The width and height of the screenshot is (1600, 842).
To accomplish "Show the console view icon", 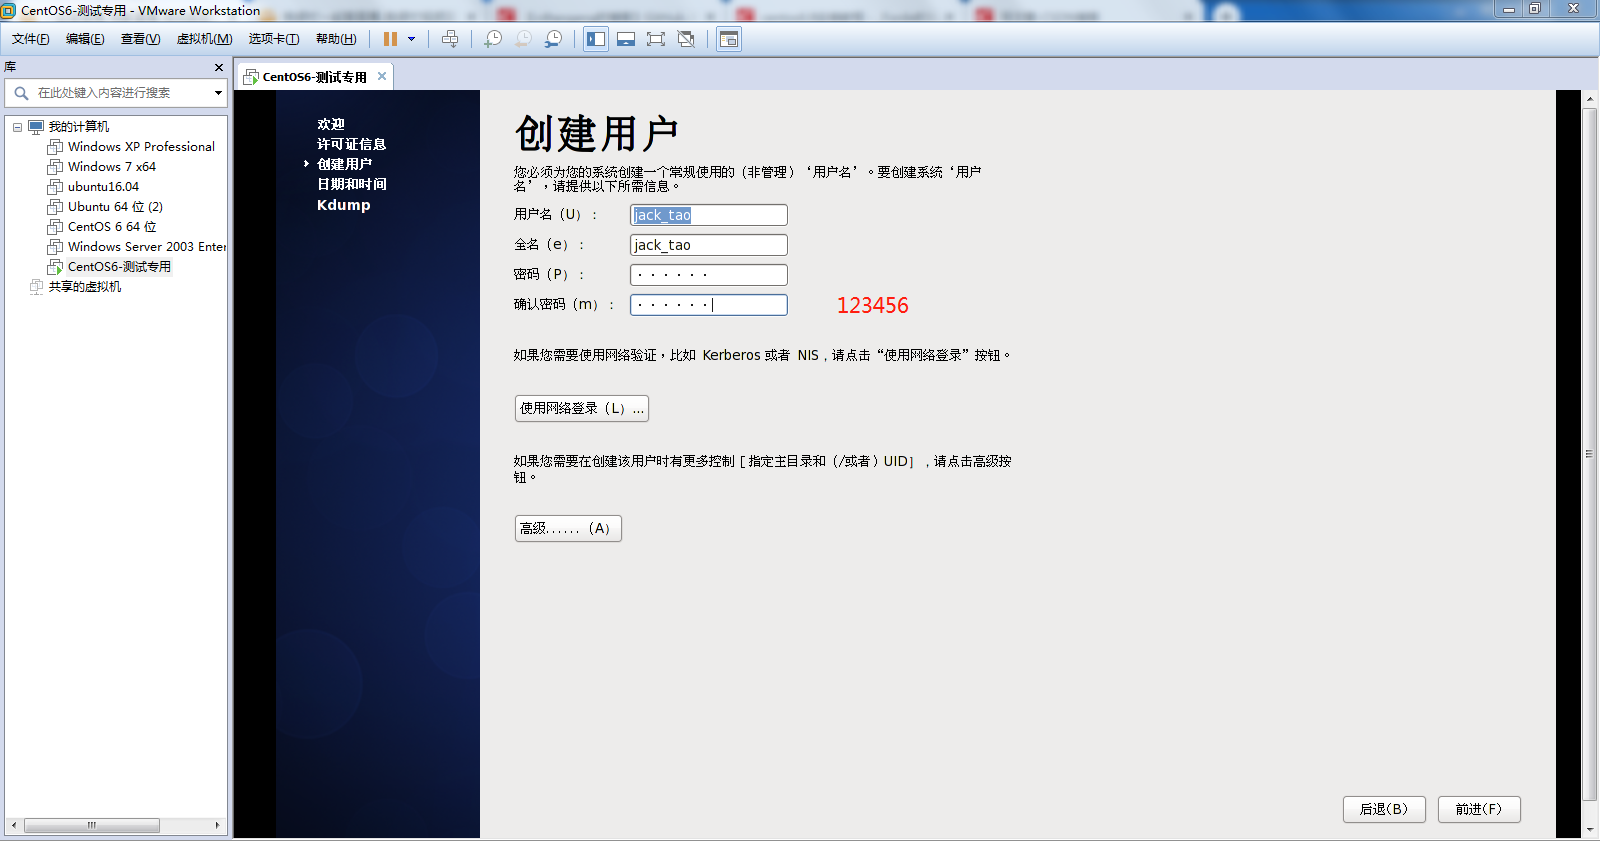I will pyautogui.click(x=729, y=39).
